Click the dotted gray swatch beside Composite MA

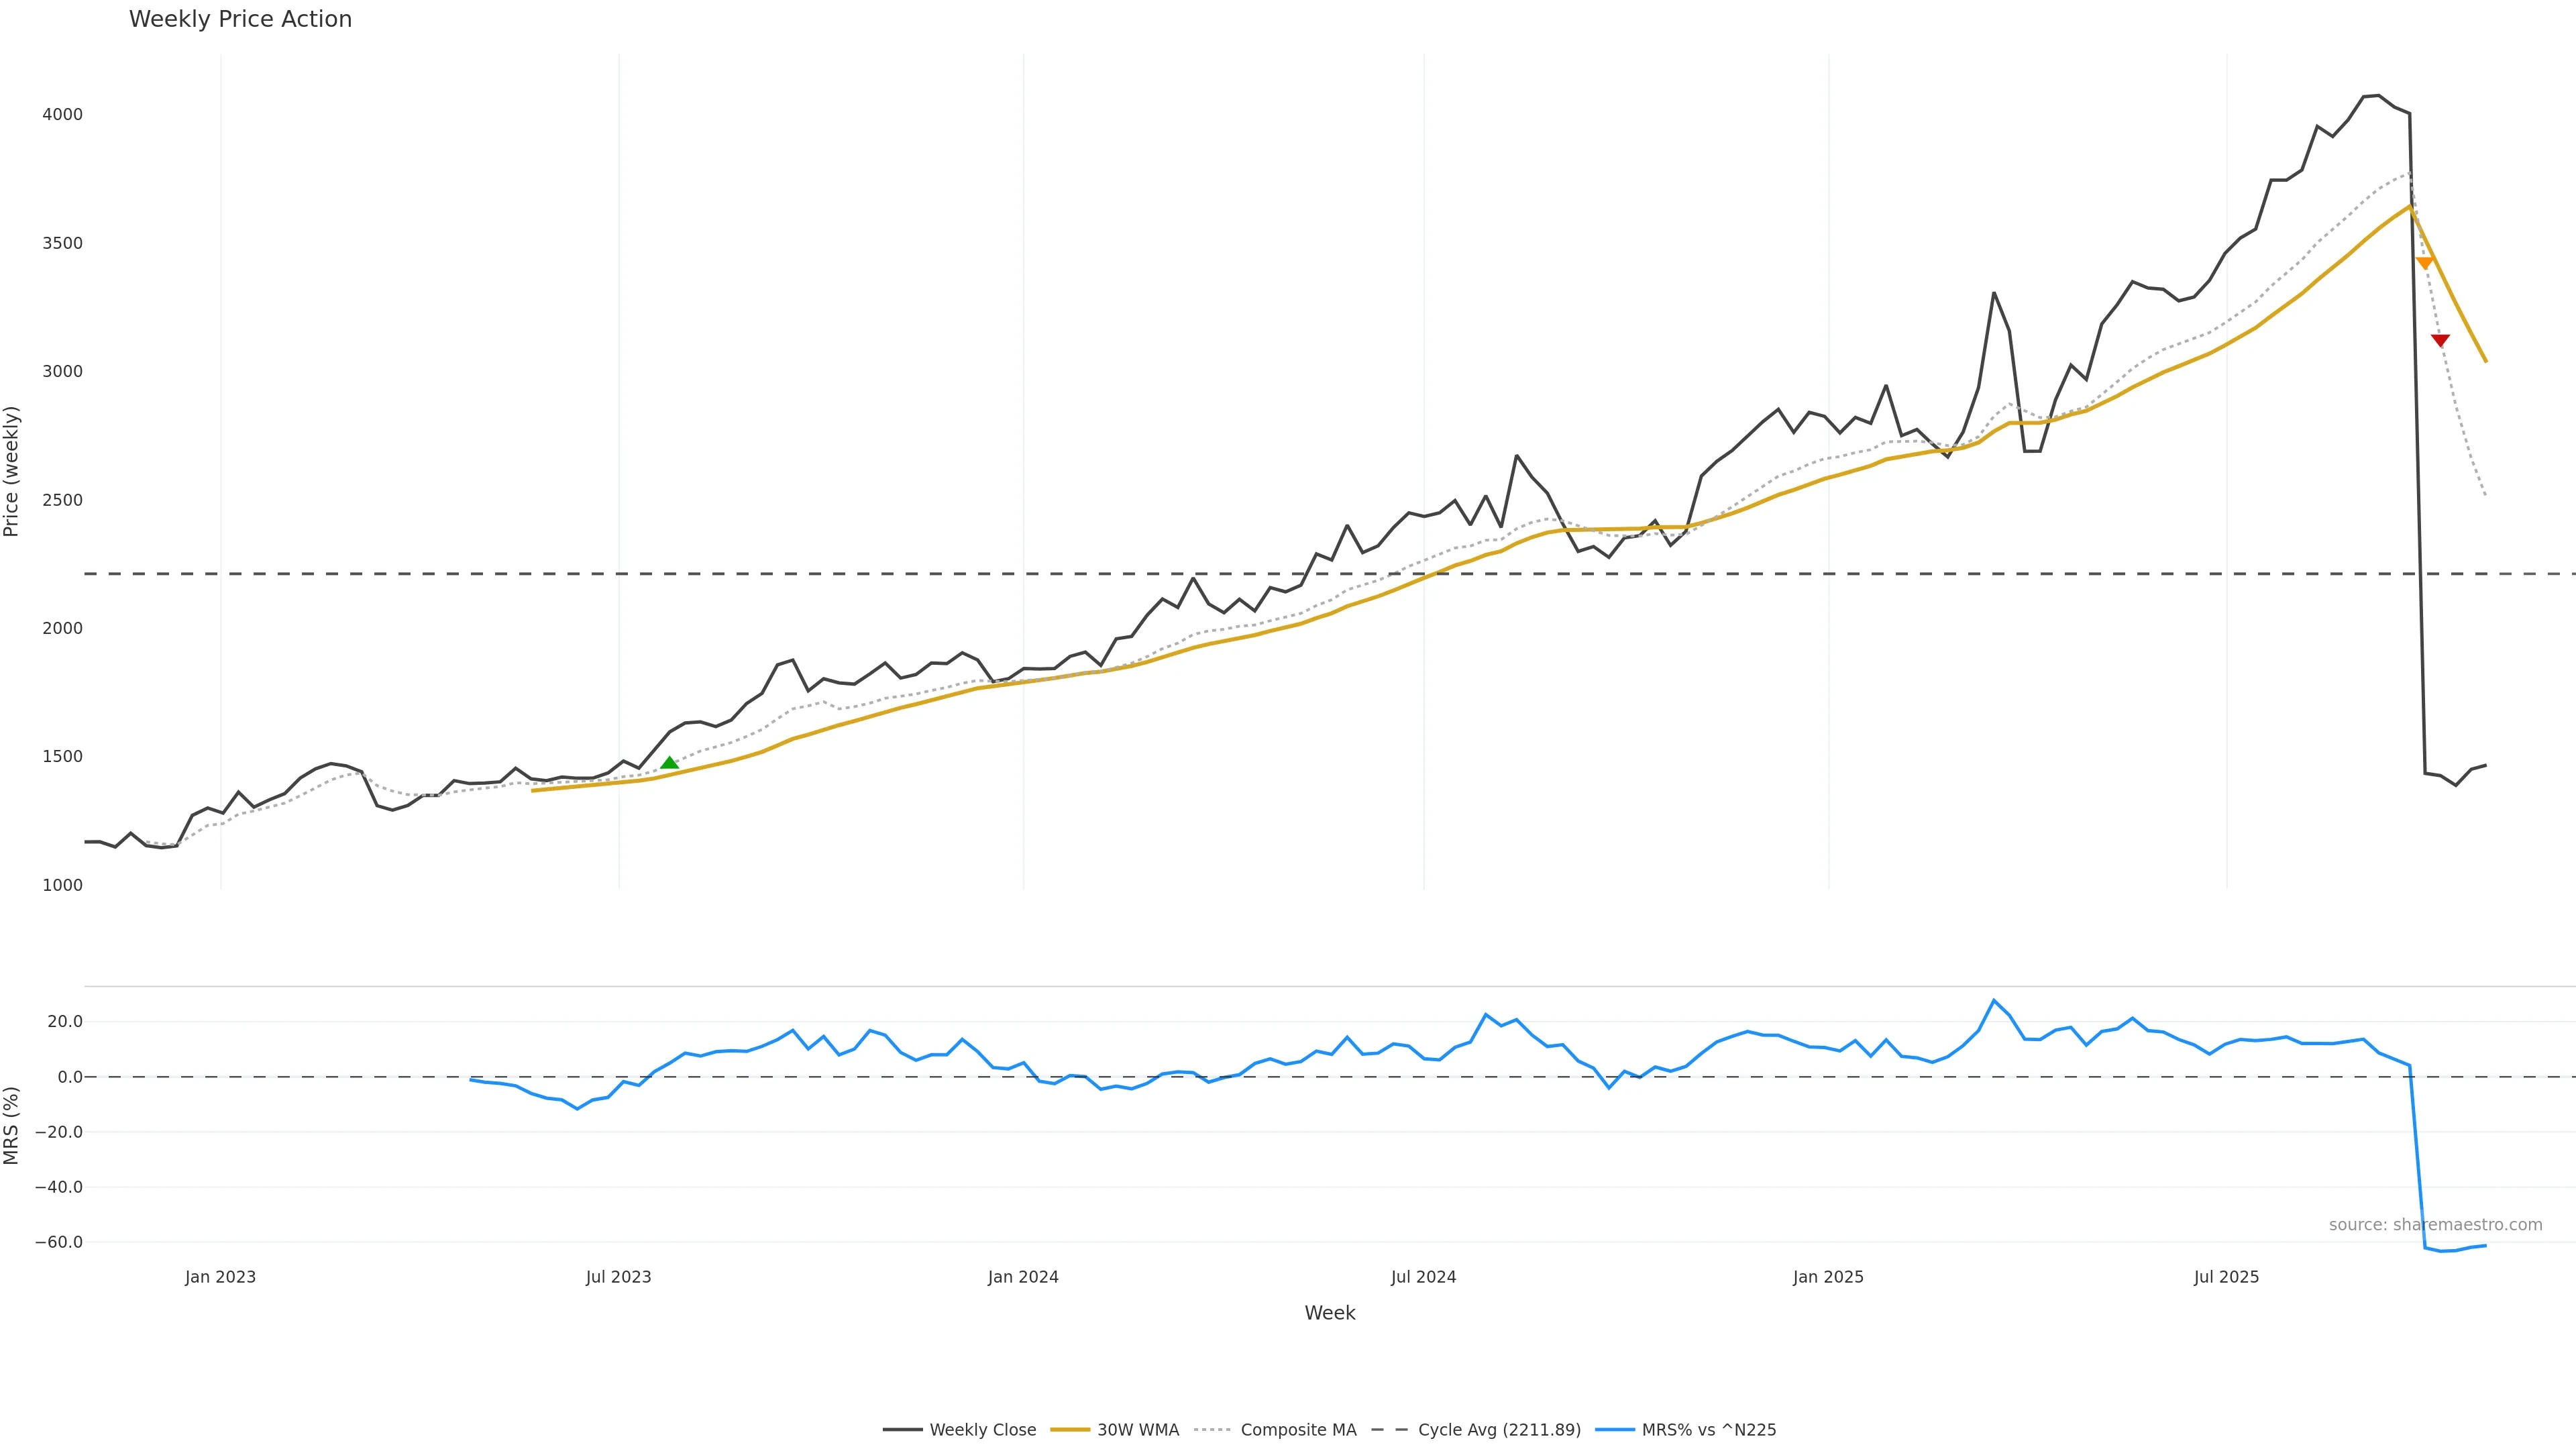1212,1430
